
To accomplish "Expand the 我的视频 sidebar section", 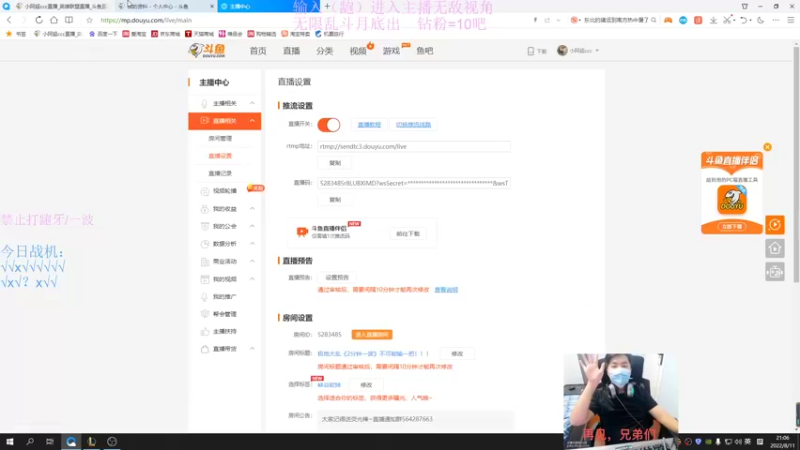I will [252, 279].
